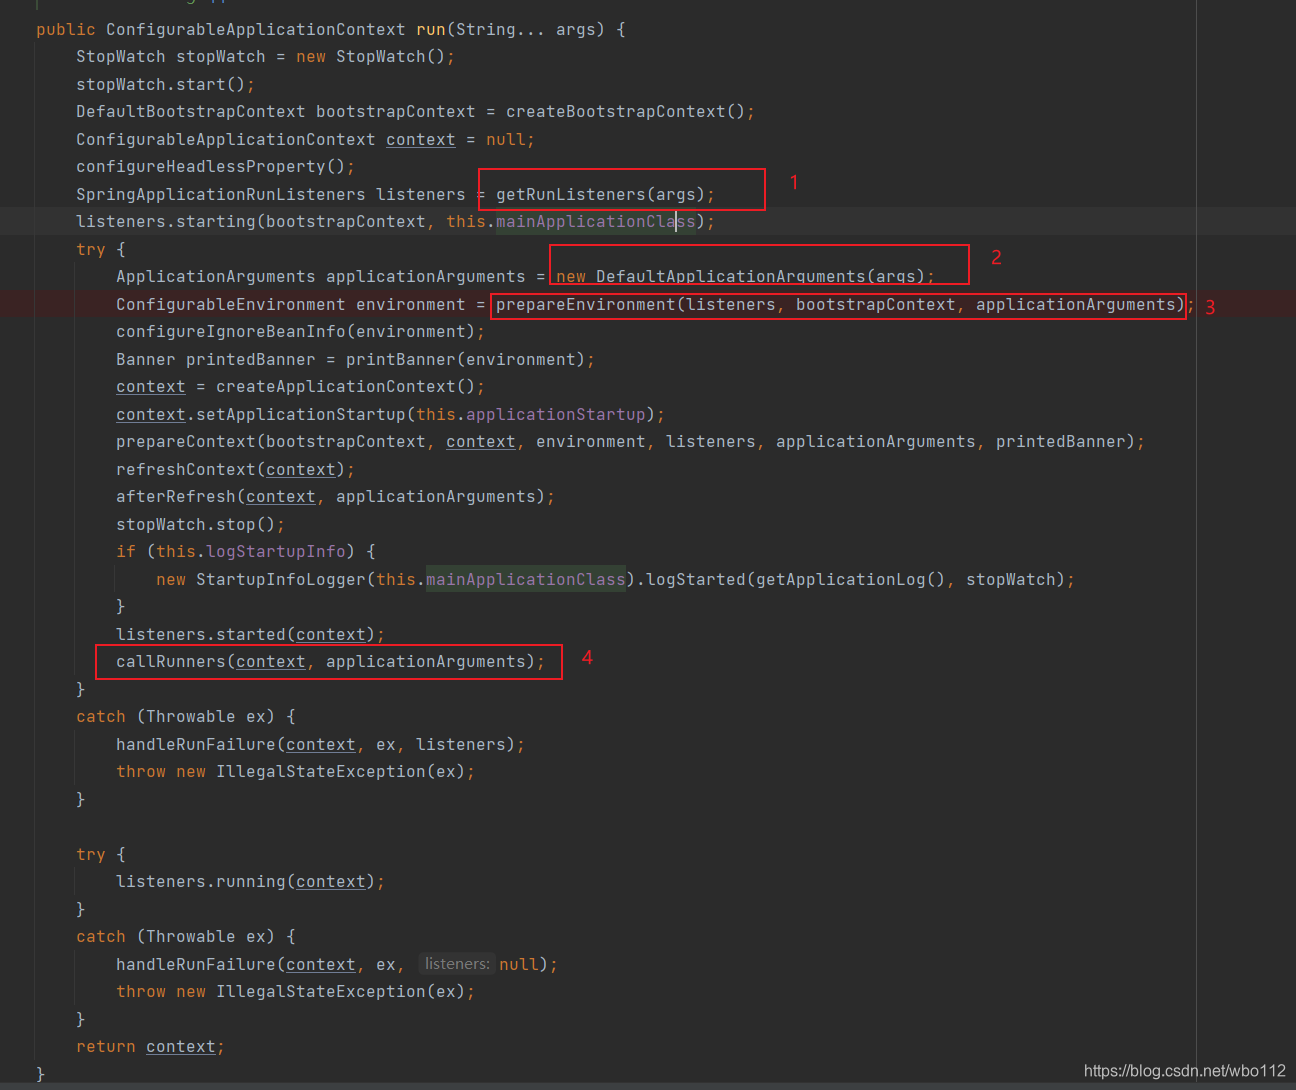Viewport: 1296px width, 1090px height.
Task: Click handleRunFailure with the listeners argument
Action: point(196,745)
